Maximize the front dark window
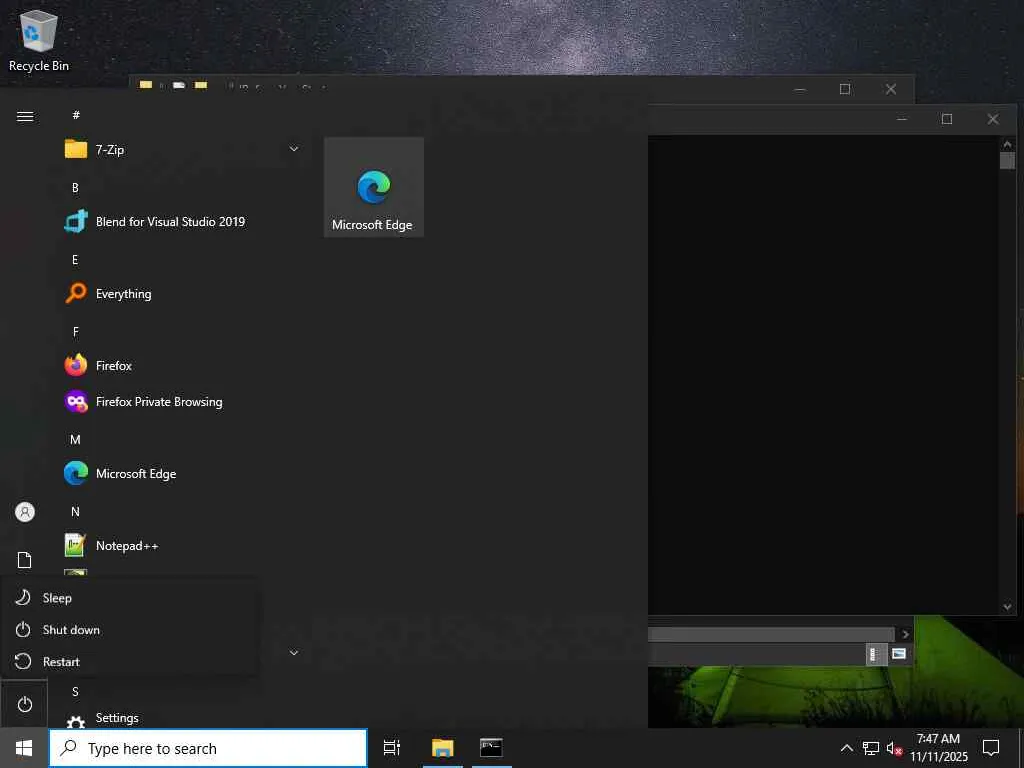Image resolution: width=1024 pixels, height=768 pixels. (947, 119)
